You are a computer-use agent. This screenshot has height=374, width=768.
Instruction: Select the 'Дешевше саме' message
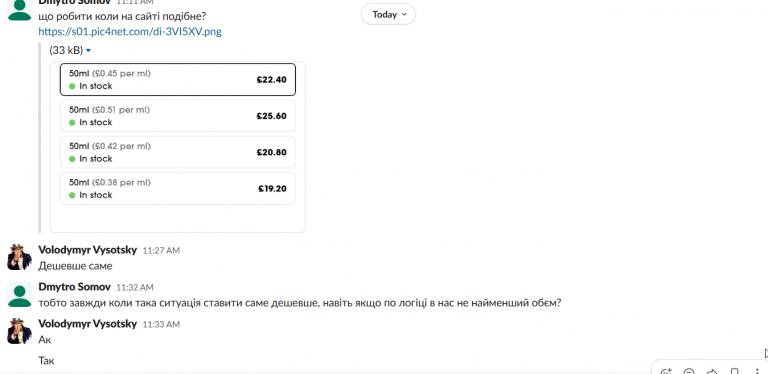[x=75, y=266]
